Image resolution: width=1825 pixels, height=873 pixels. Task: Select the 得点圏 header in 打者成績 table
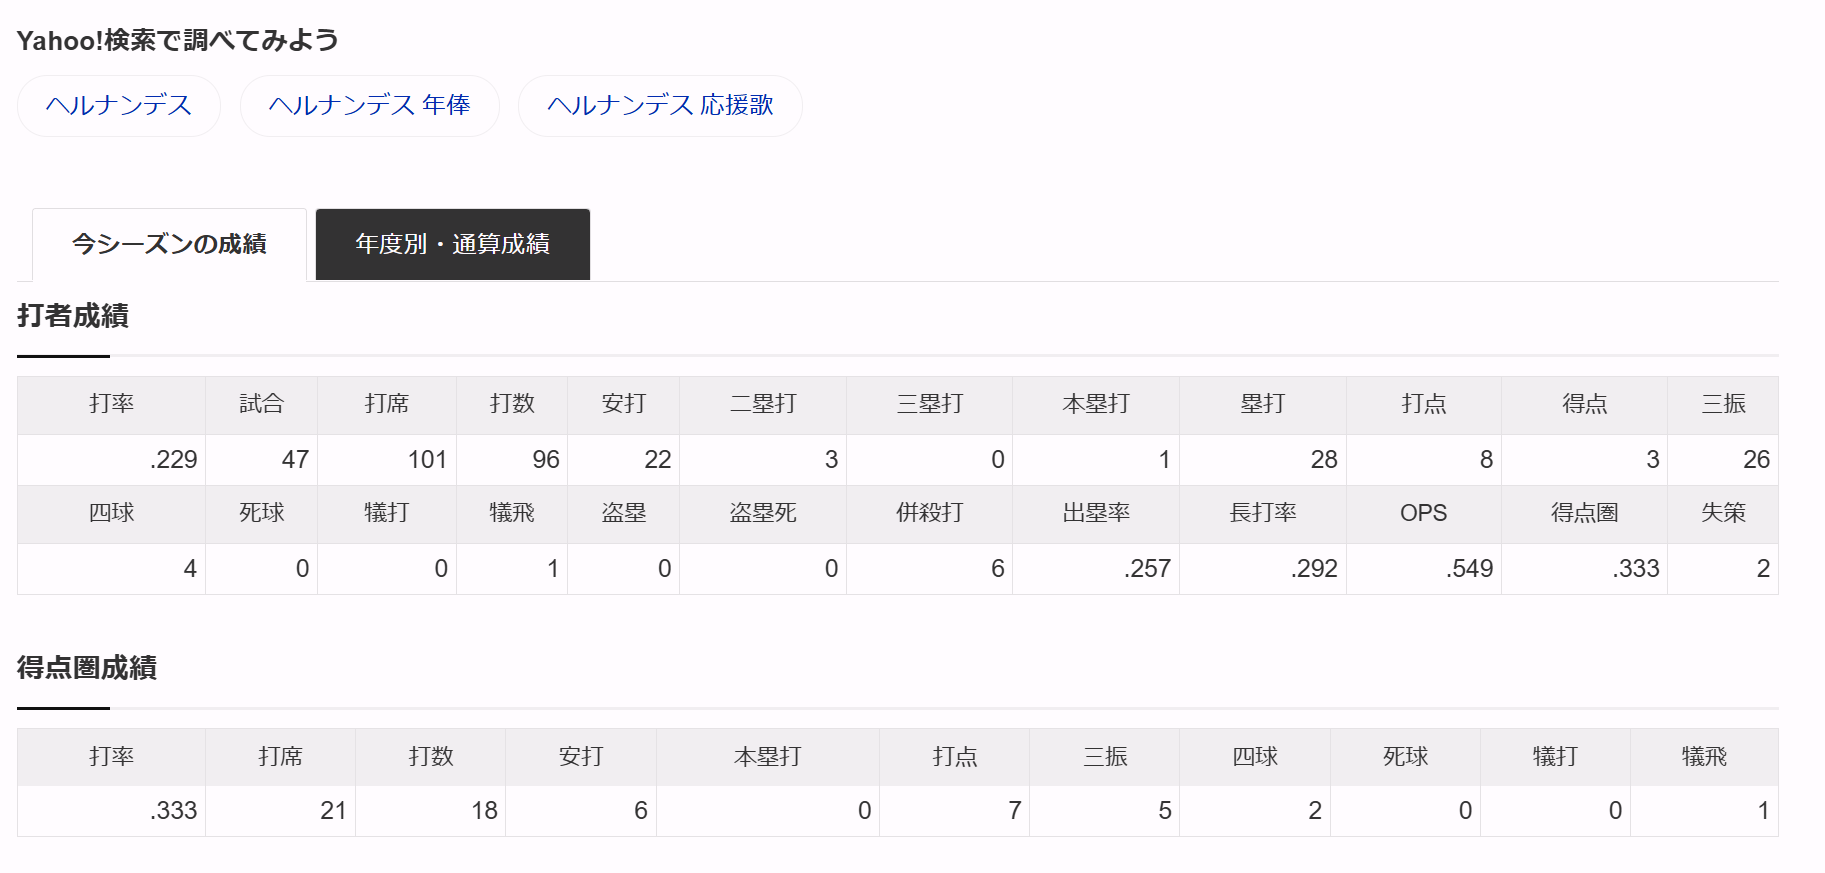[1584, 513]
